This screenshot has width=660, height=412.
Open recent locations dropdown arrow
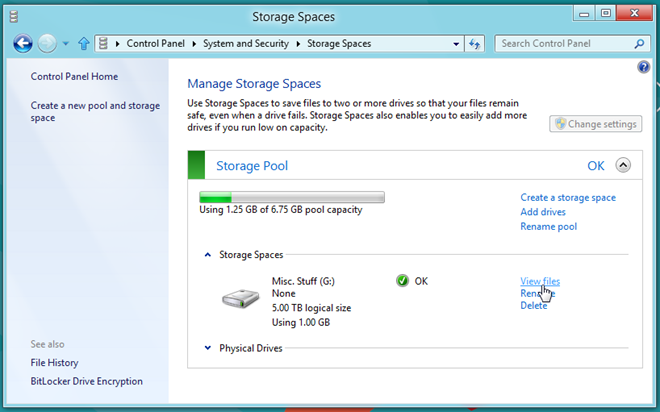(x=66, y=43)
